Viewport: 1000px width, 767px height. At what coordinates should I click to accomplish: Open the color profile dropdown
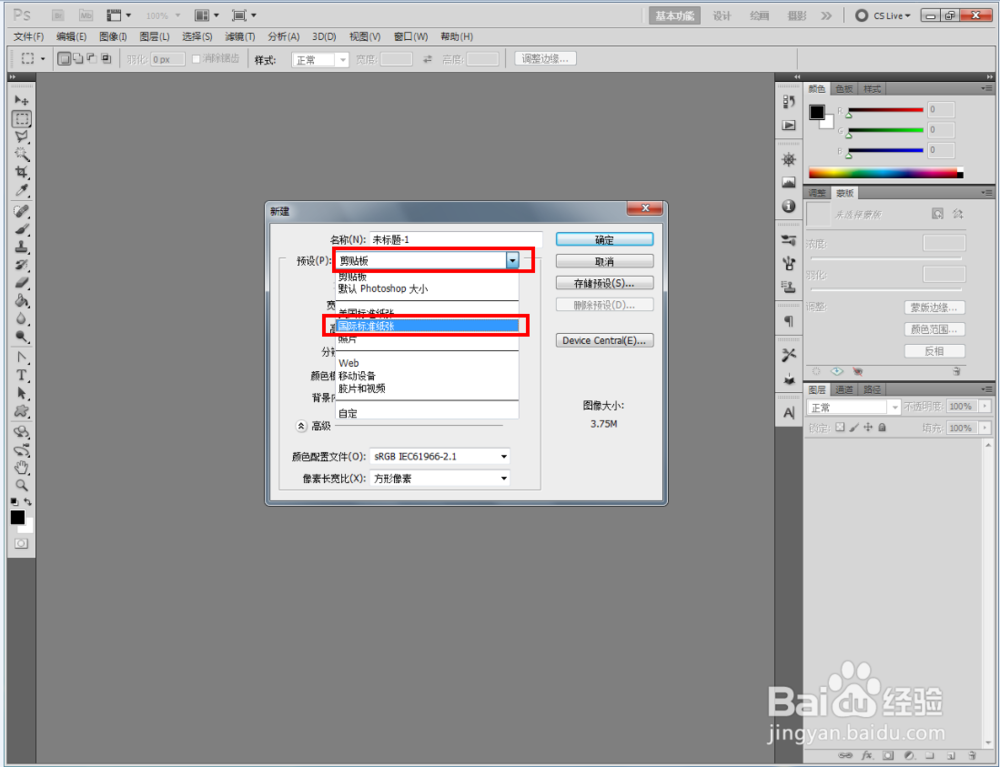pyautogui.click(x=439, y=457)
